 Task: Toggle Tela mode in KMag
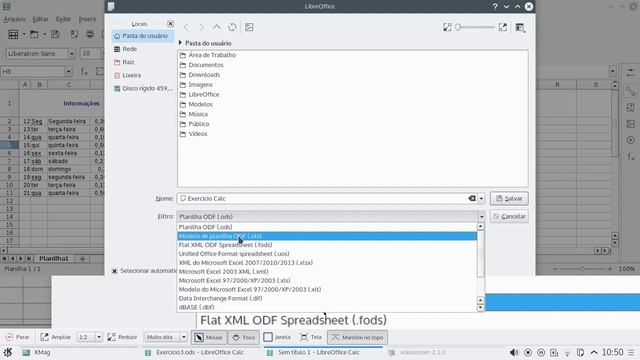(311, 337)
